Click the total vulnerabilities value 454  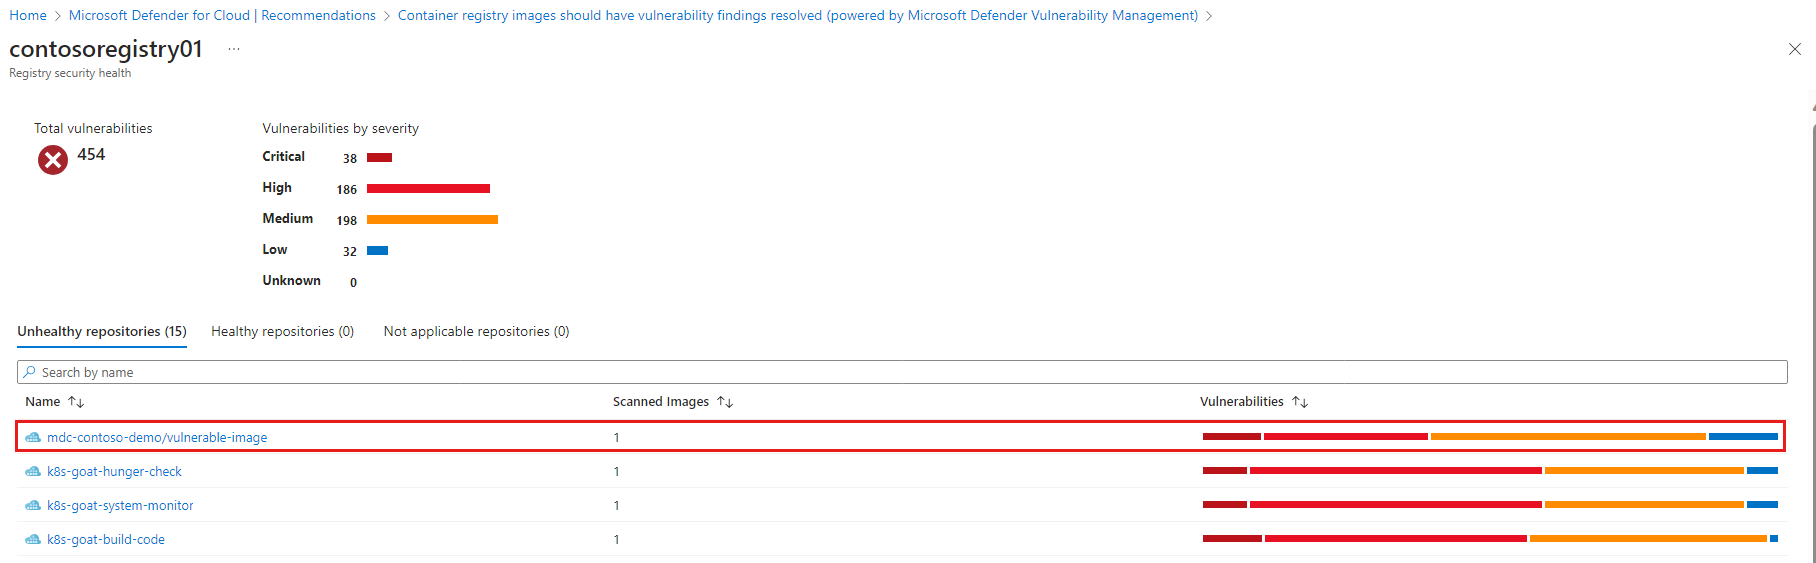(x=91, y=155)
